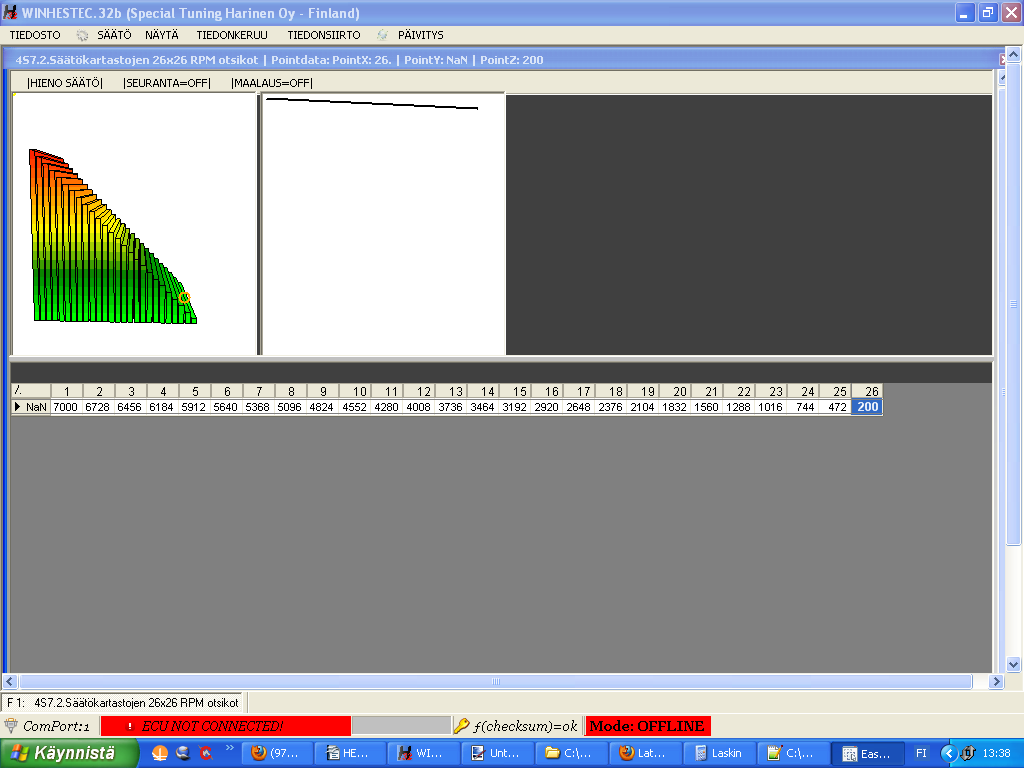This screenshot has width=1024, height=768.
Task: Select cell with value 5096
Action: pos(289,407)
